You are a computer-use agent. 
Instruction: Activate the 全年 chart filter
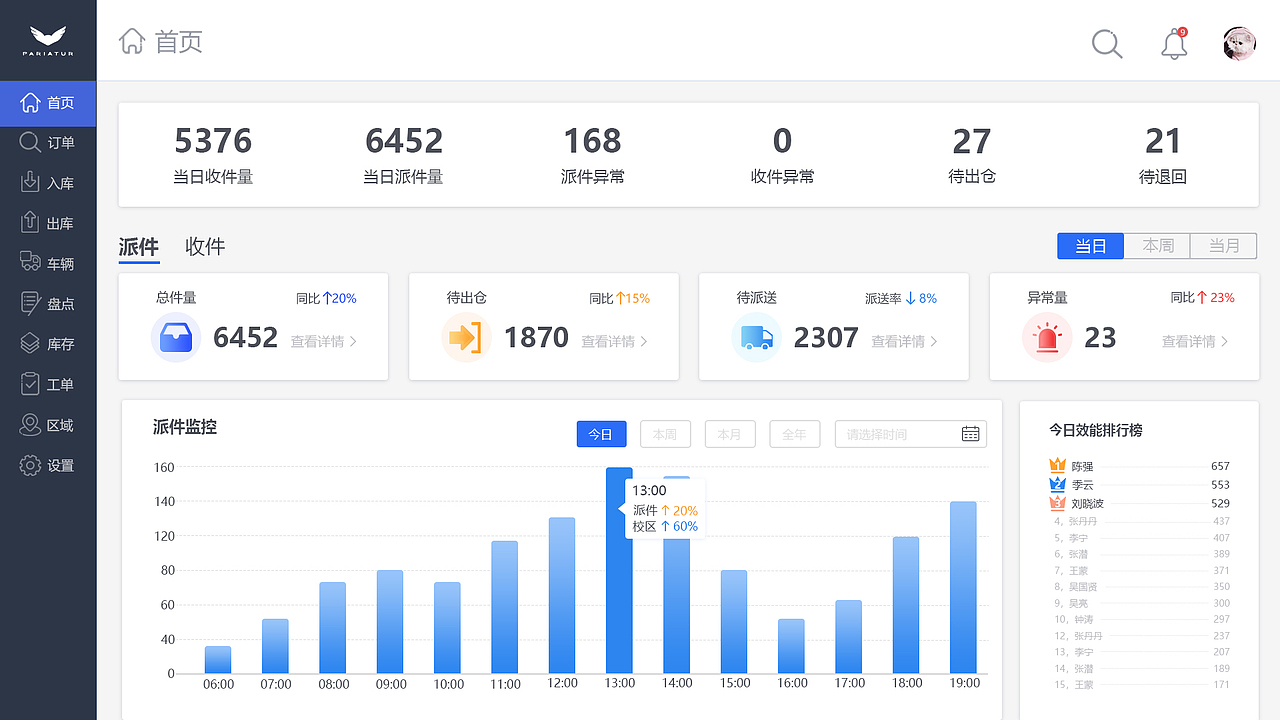[x=794, y=433]
